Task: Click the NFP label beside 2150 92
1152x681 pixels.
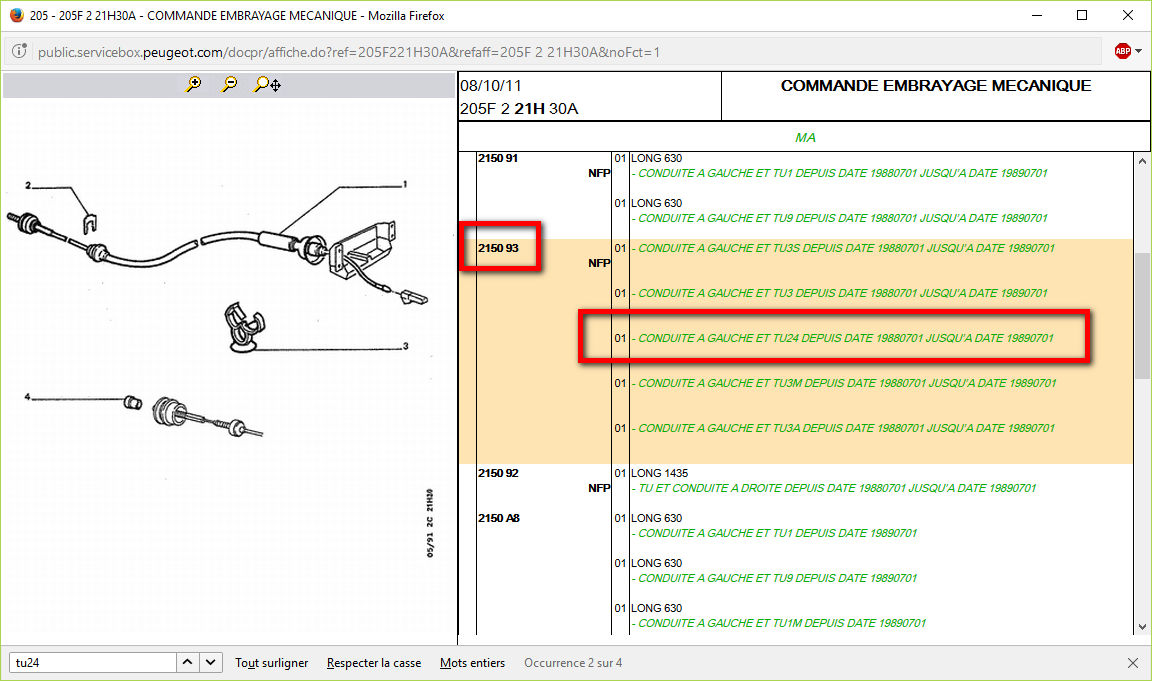Action: click(599, 488)
